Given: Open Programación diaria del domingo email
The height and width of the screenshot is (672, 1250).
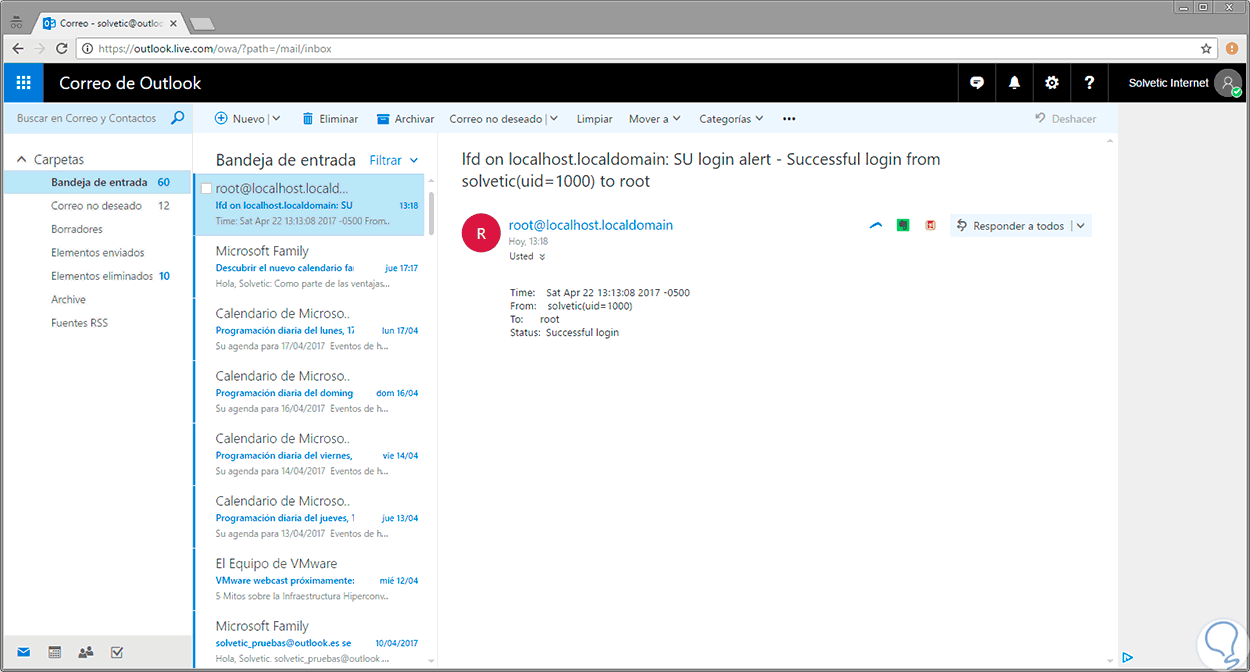Looking at the screenshot, I should [311, 392].
